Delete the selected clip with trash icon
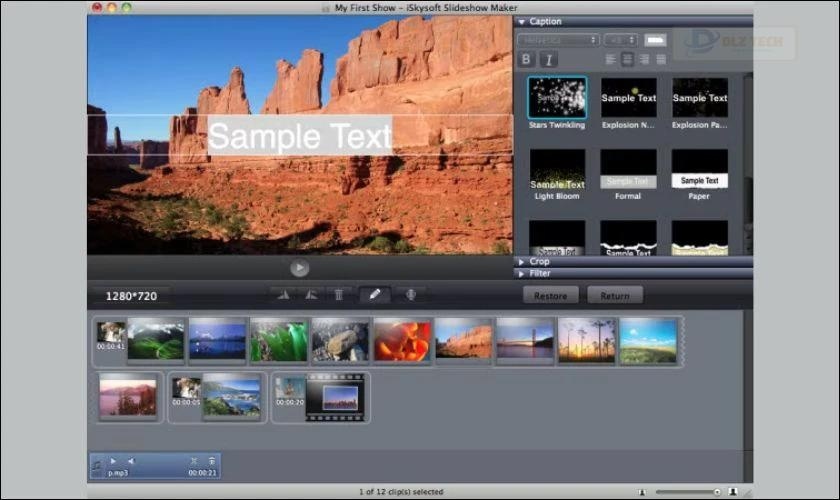Viewport: 840px width, 500px height. 339,295
